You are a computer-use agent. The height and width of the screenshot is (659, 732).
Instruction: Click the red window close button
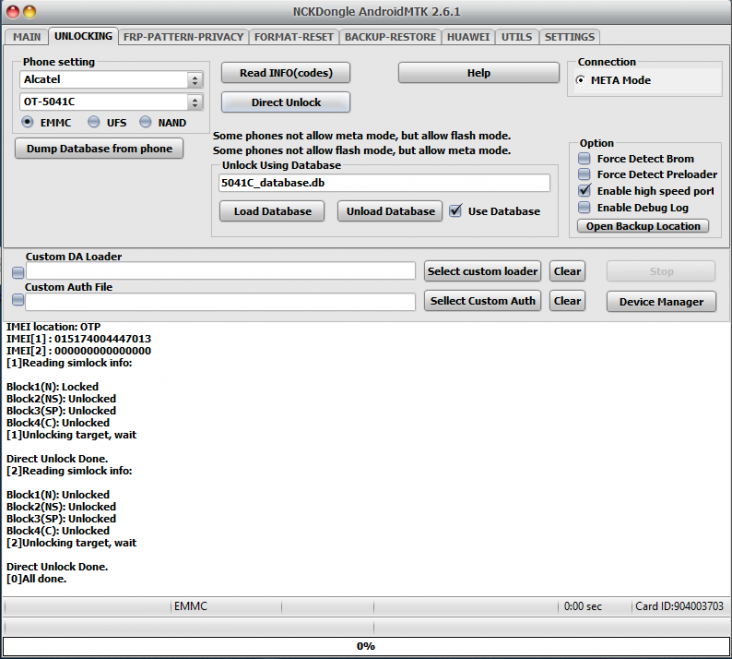pos(13,12)
